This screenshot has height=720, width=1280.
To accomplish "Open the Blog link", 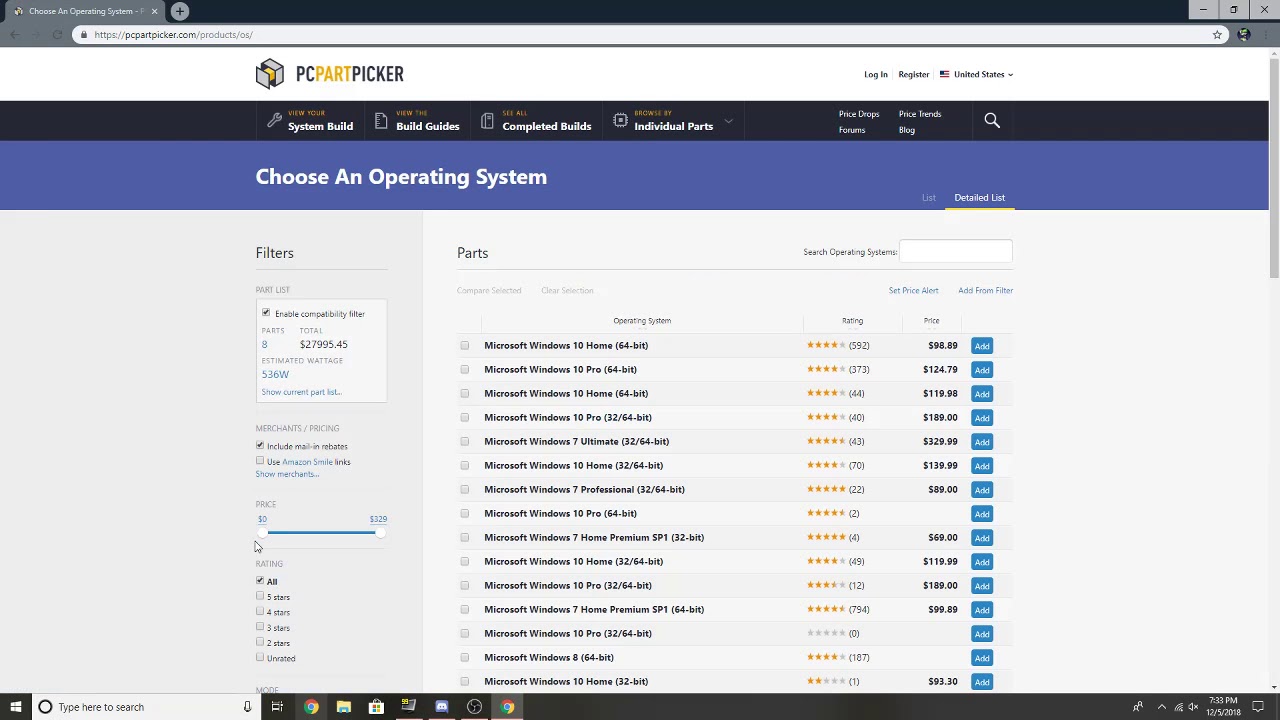I will click(906, 130).
